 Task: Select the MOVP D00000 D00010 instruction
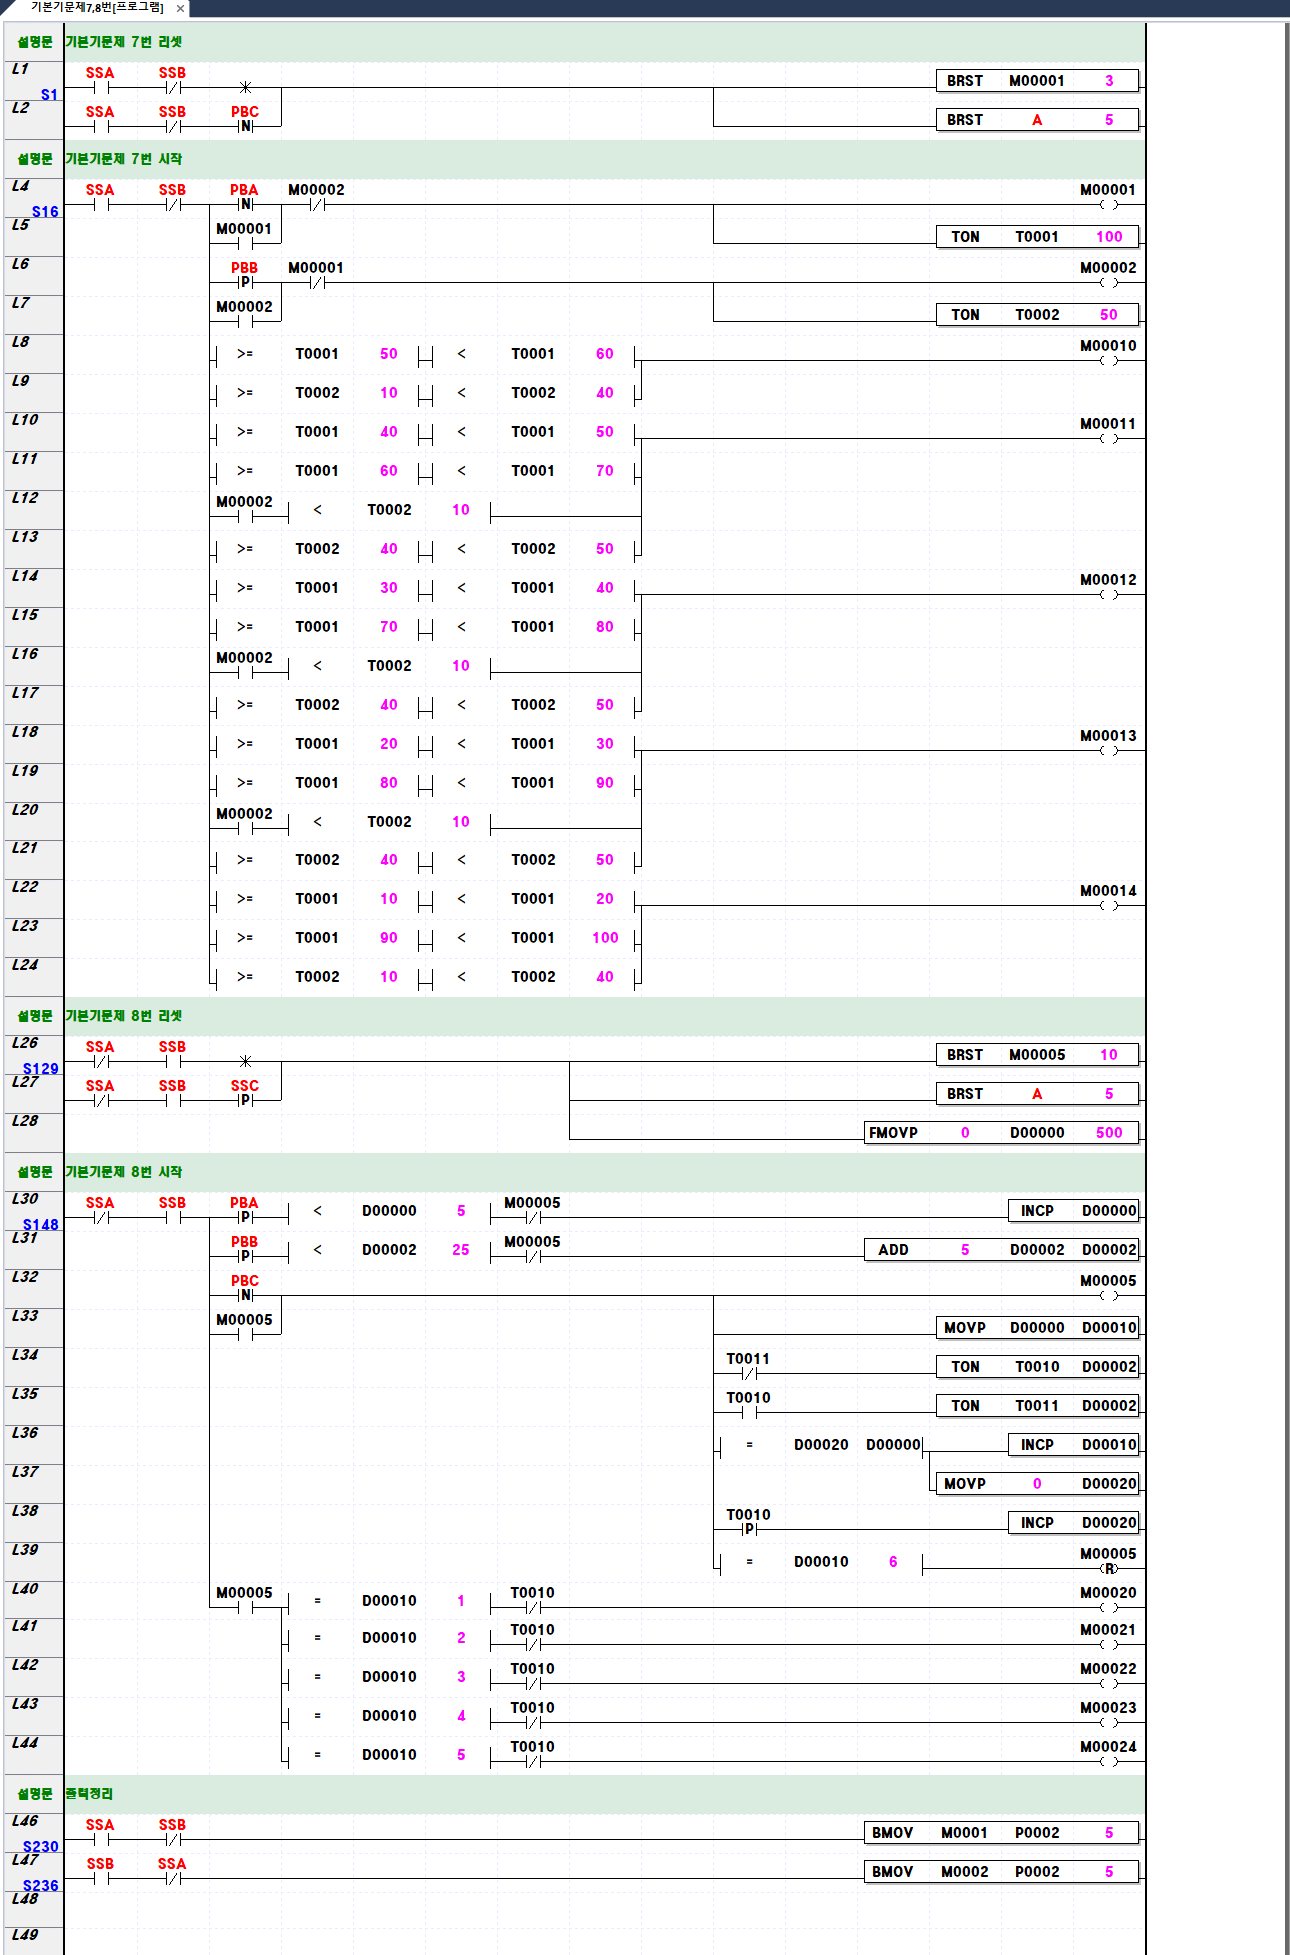(x=1036, y=1328)
